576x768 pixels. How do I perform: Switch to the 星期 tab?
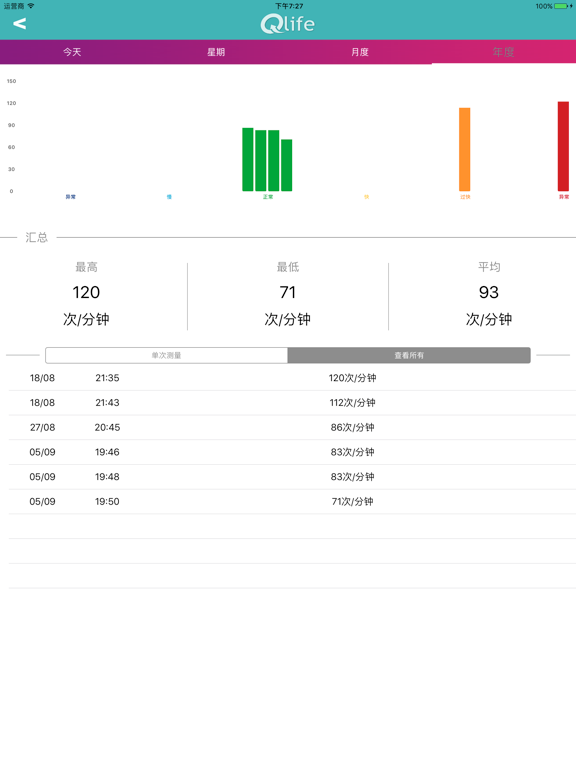(216, 52)
